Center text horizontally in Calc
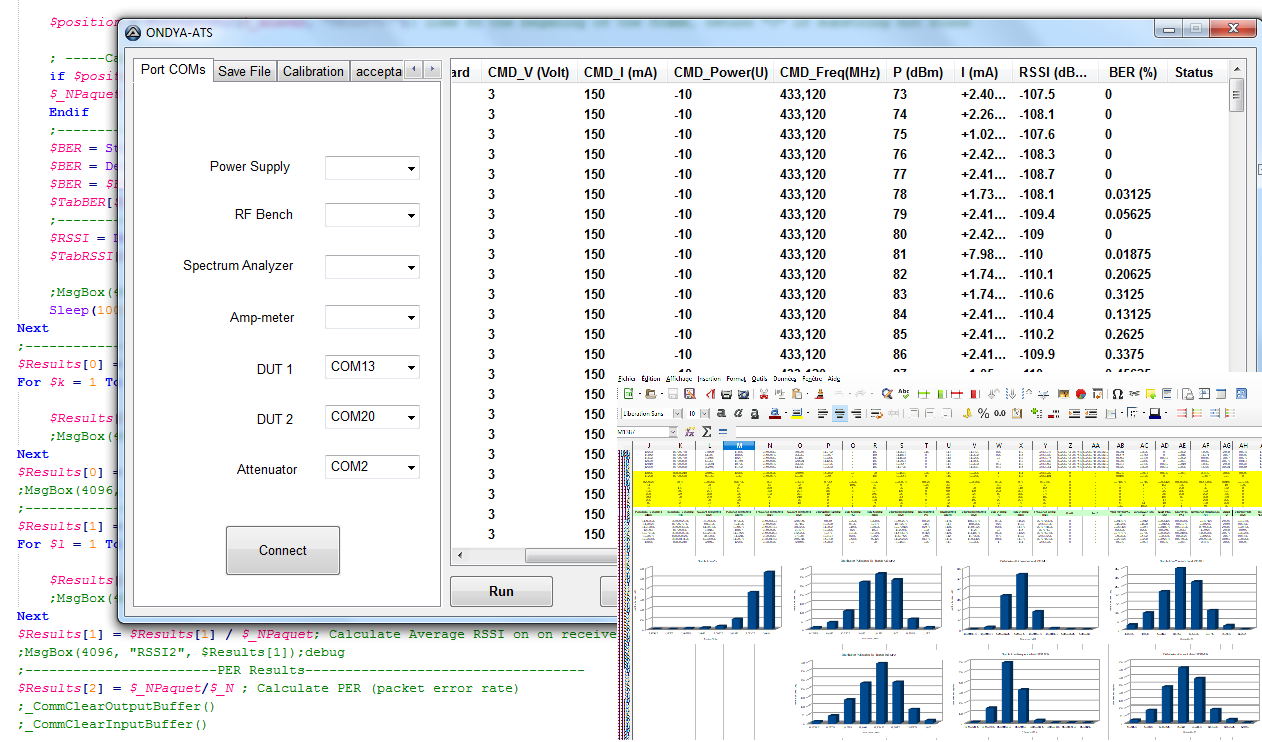The image size is (1262, 742). point(840,413)
